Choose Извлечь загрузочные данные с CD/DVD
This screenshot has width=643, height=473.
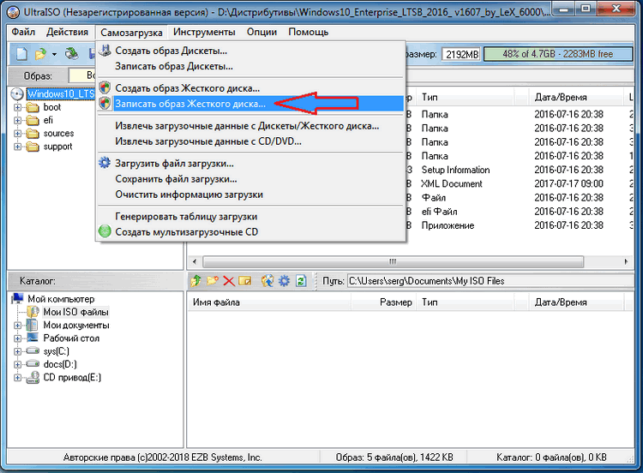[251, 142]
